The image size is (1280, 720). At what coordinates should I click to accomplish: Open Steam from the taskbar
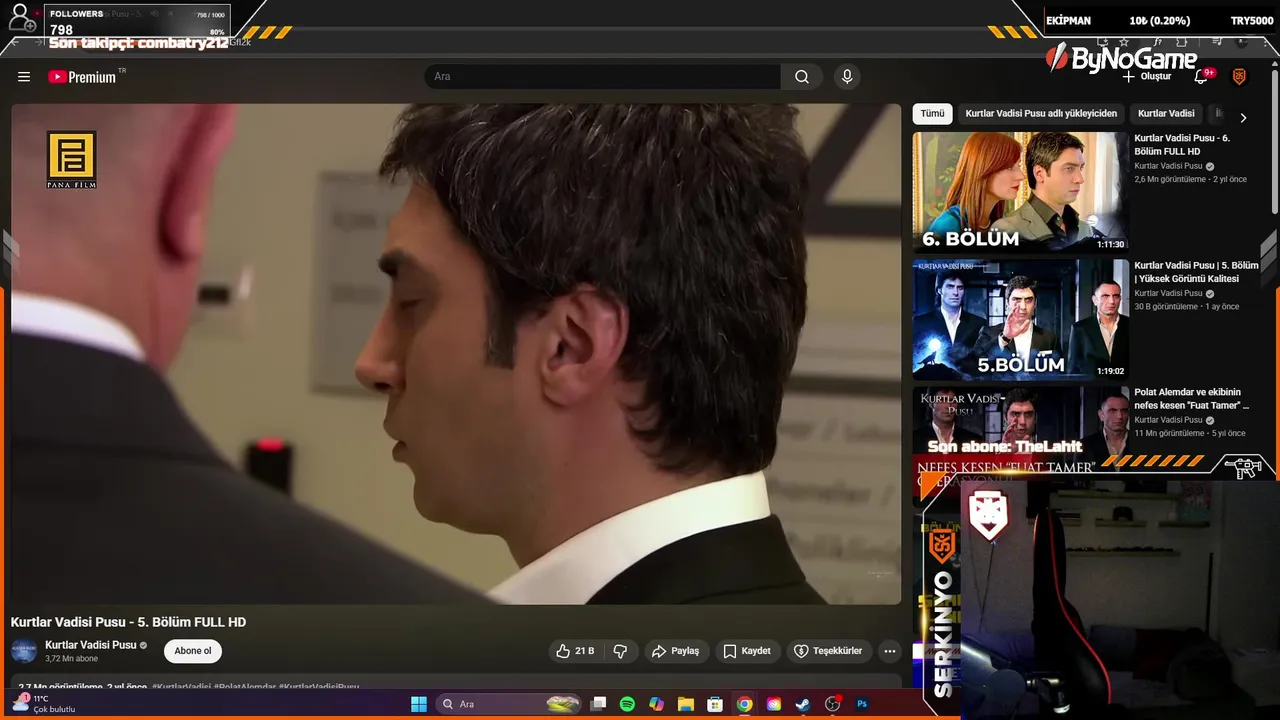click(803, 704)
